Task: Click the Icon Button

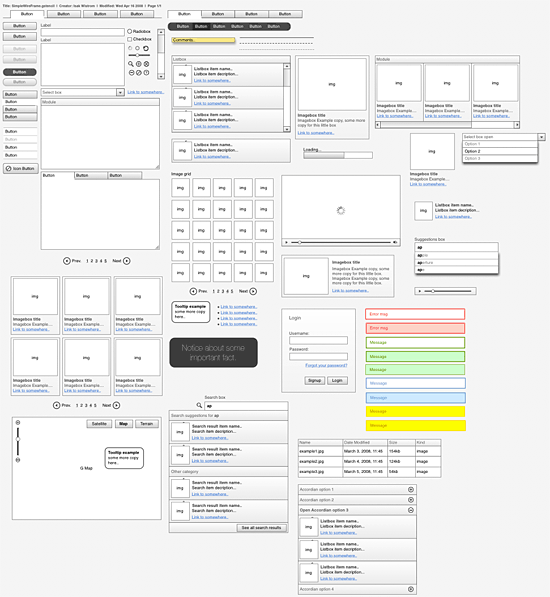Action: [x=20, y=168]
